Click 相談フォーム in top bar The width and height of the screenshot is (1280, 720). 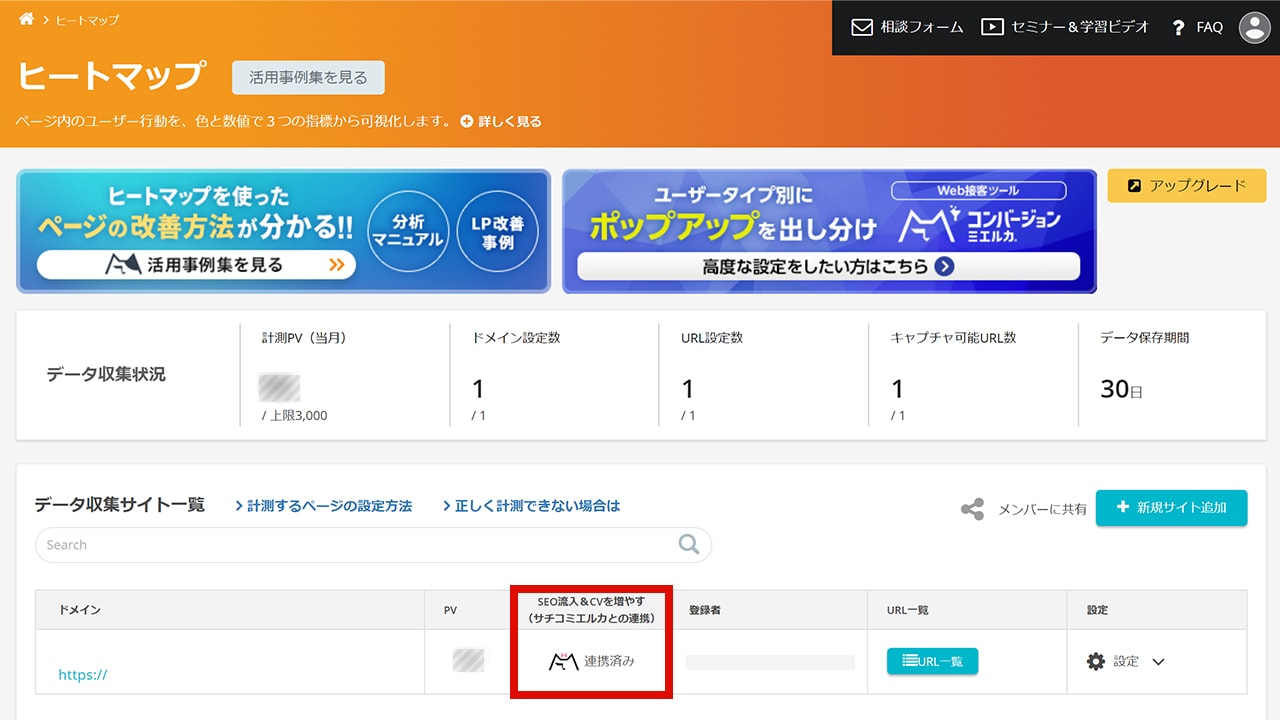click(922, 27)
